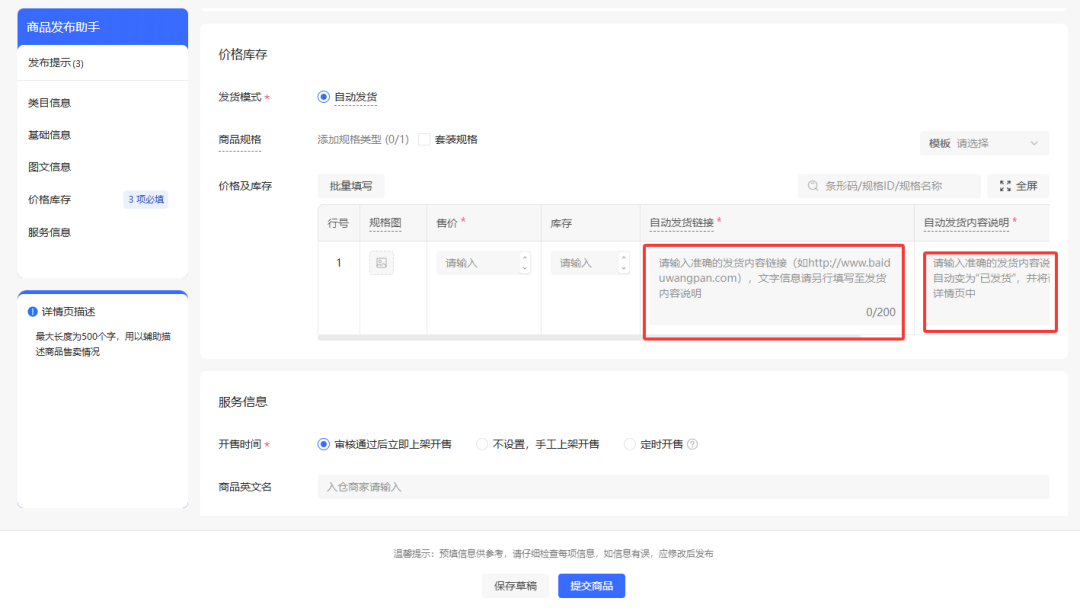Click the 保存草稿 button

pyautogui.click(x=516, y=586)
